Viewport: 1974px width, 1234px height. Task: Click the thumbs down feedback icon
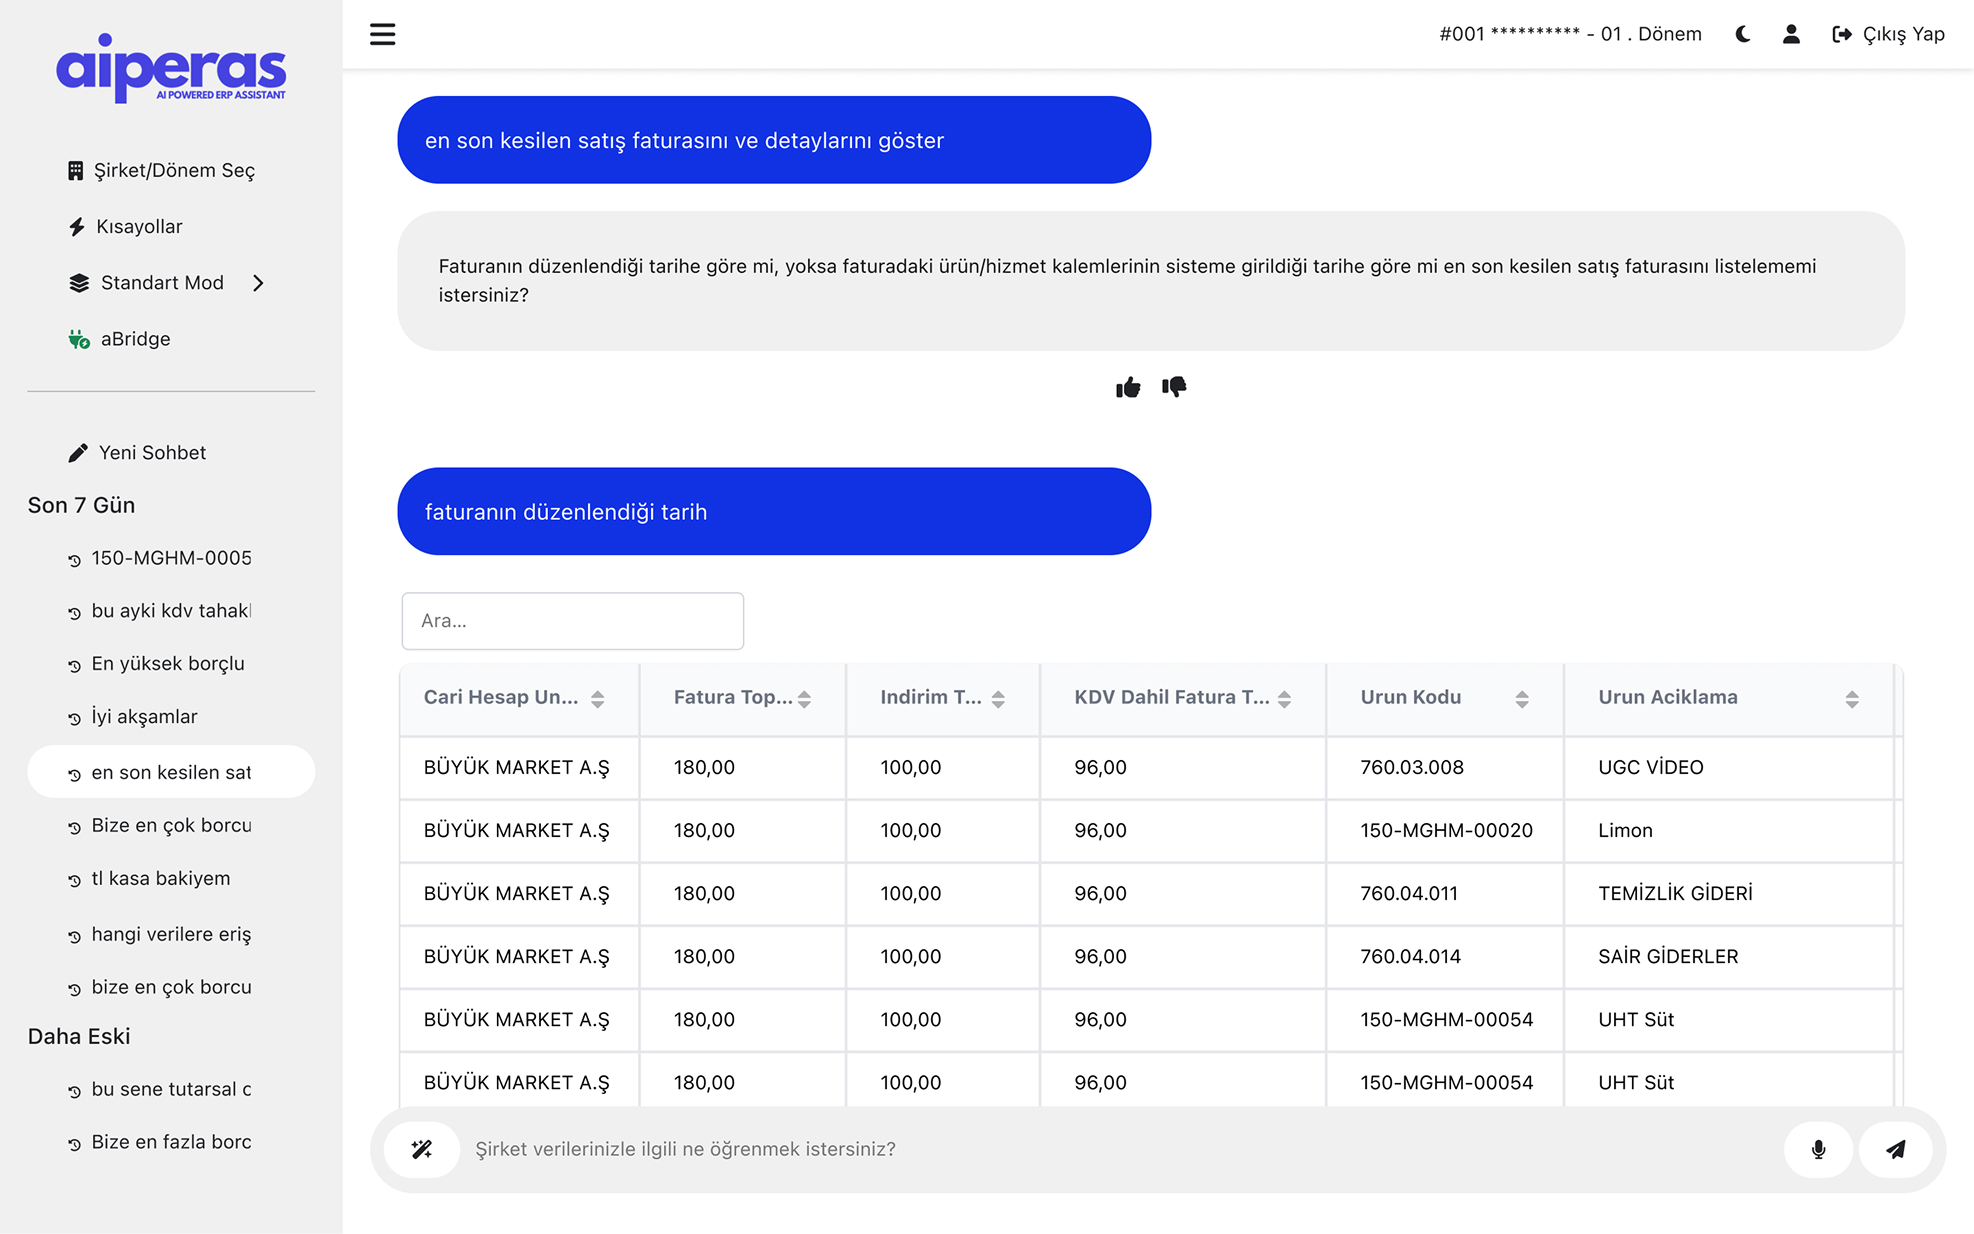[1174, 387]
